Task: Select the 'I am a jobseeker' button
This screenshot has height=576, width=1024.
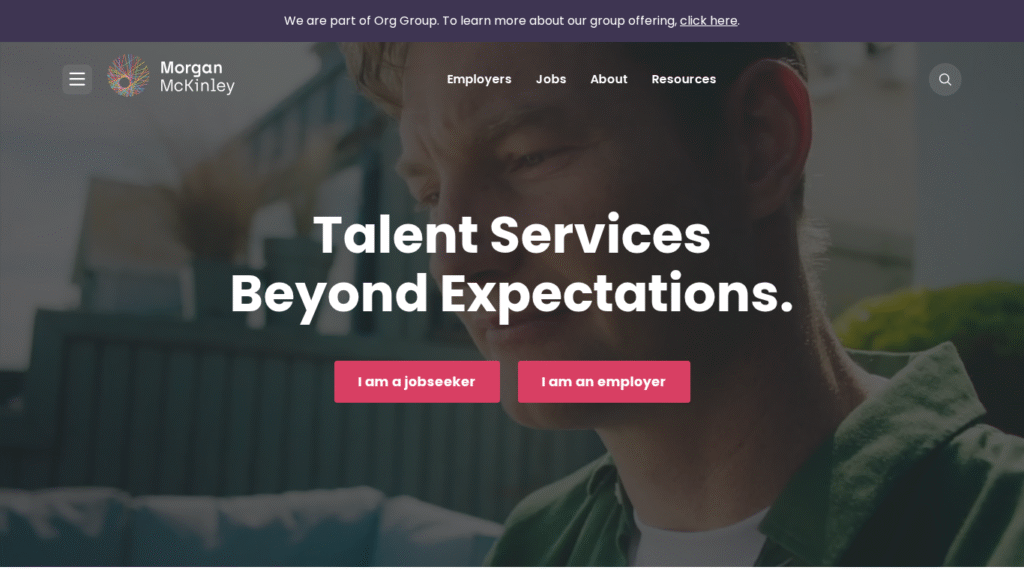Action: coord(417,382)
